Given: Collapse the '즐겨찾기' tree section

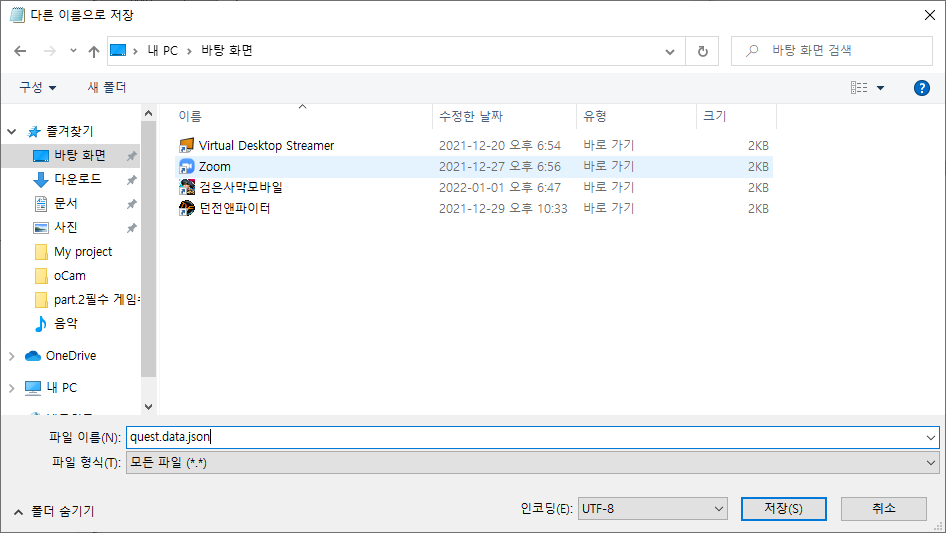Looking at the screenshot, I should [x=11, y=131].
